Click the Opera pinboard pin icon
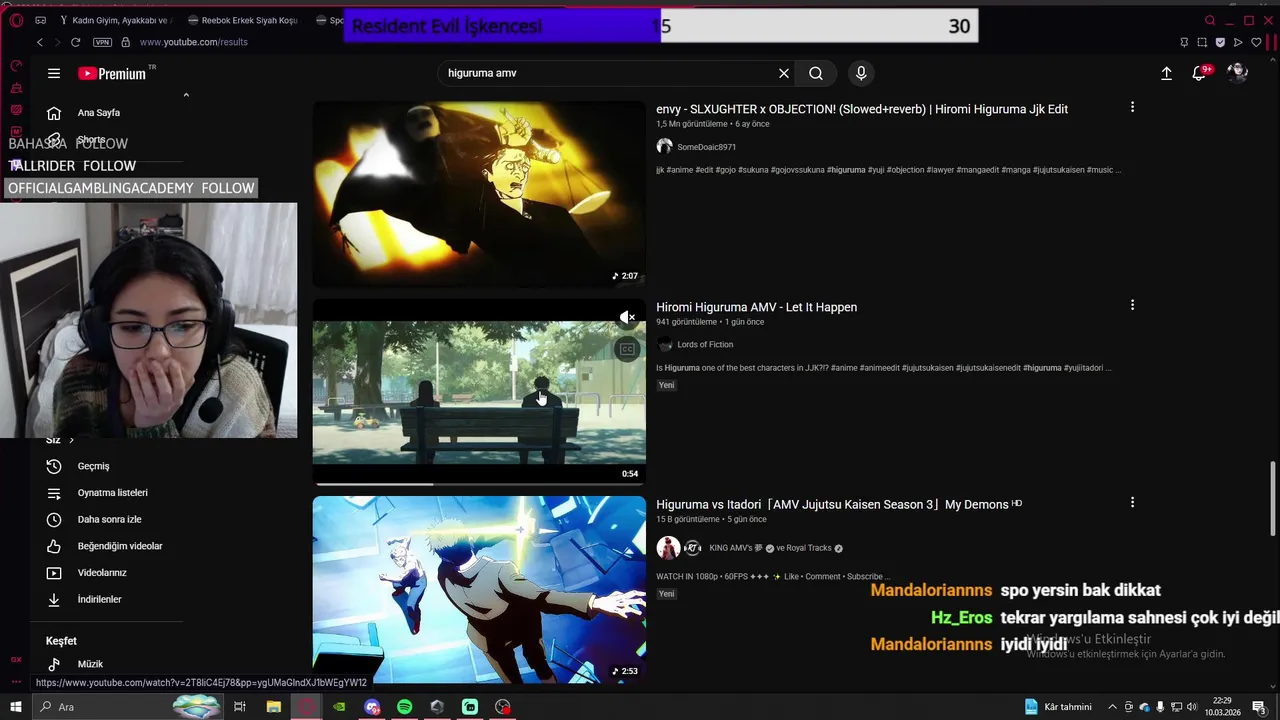The width and height of the screenshot is (1280, 720). coord(1184,42)
